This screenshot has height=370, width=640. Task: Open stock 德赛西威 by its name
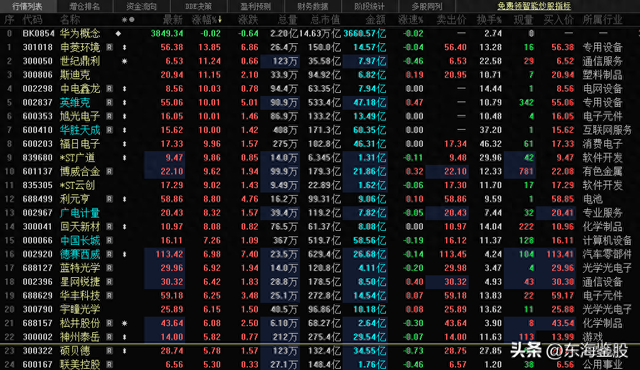(x=80, y=254)
